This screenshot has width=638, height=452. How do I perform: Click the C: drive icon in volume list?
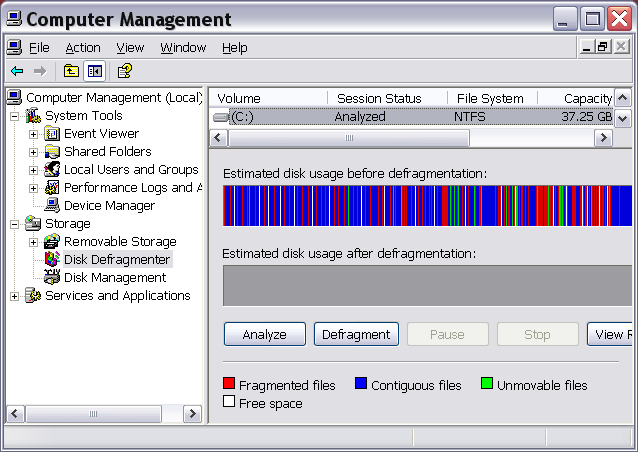221,117
